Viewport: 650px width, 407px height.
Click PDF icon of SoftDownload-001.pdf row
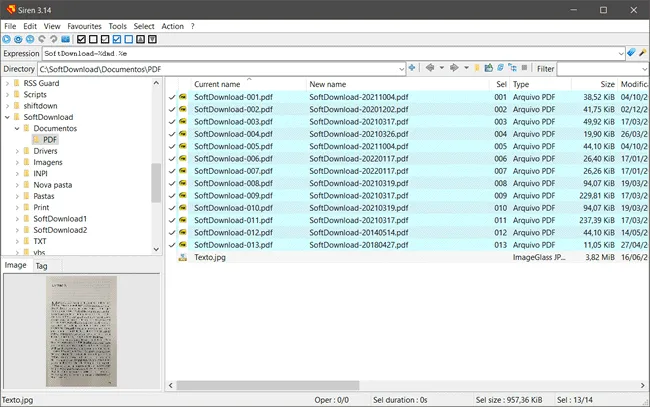[x=183, y=97]
